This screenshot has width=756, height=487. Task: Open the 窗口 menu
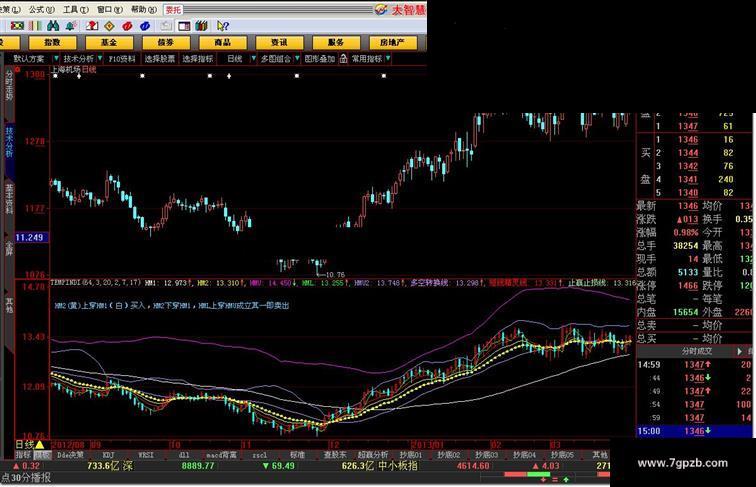pos(109,9)
